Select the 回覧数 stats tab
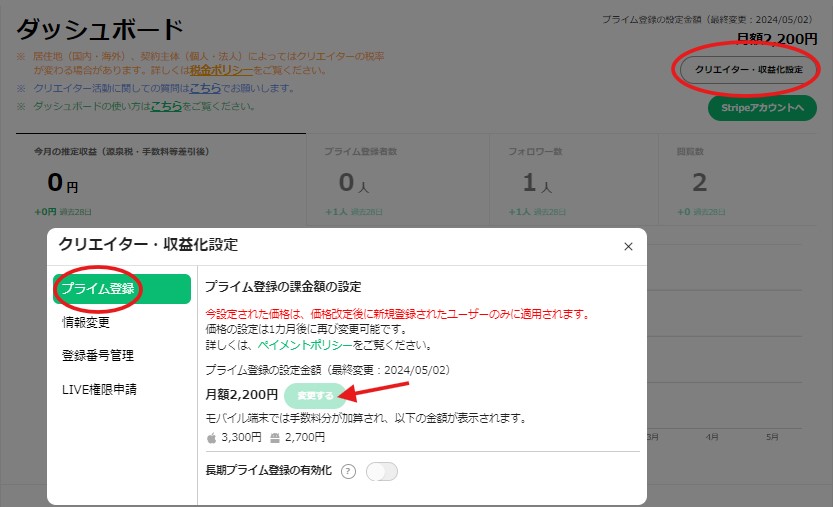This screenshot has width=833, height=507. point(737,180)
